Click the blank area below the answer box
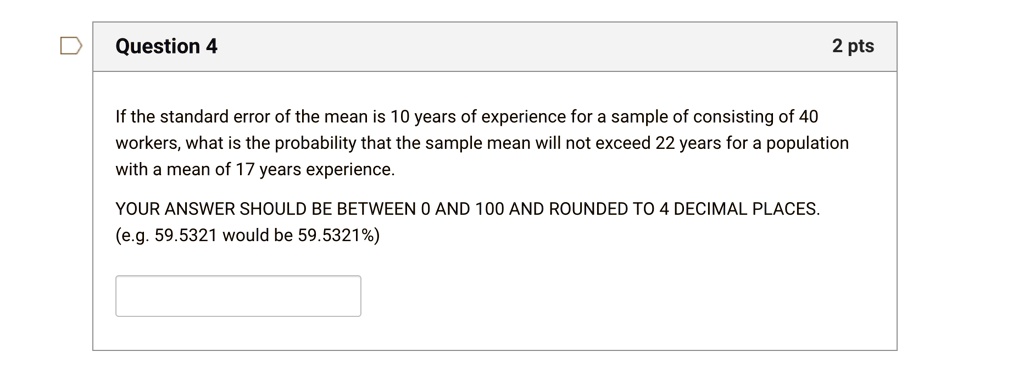 [x=494, y=334]
